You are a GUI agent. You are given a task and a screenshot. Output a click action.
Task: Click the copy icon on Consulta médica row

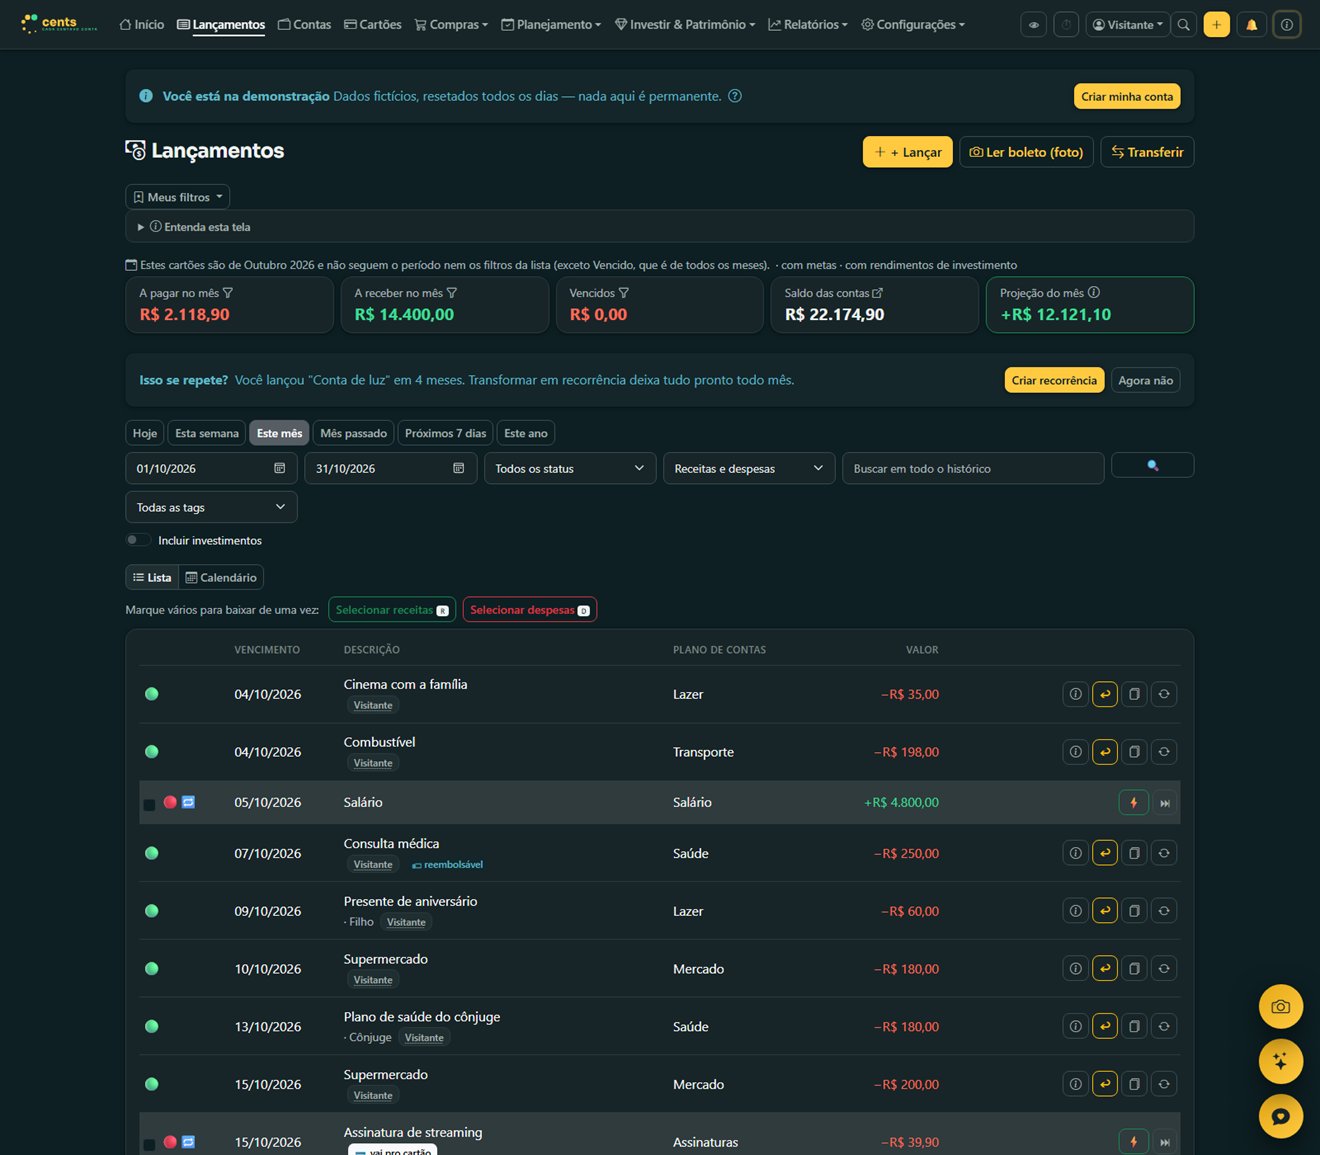pyautogui.click(x=1134, y=853)
